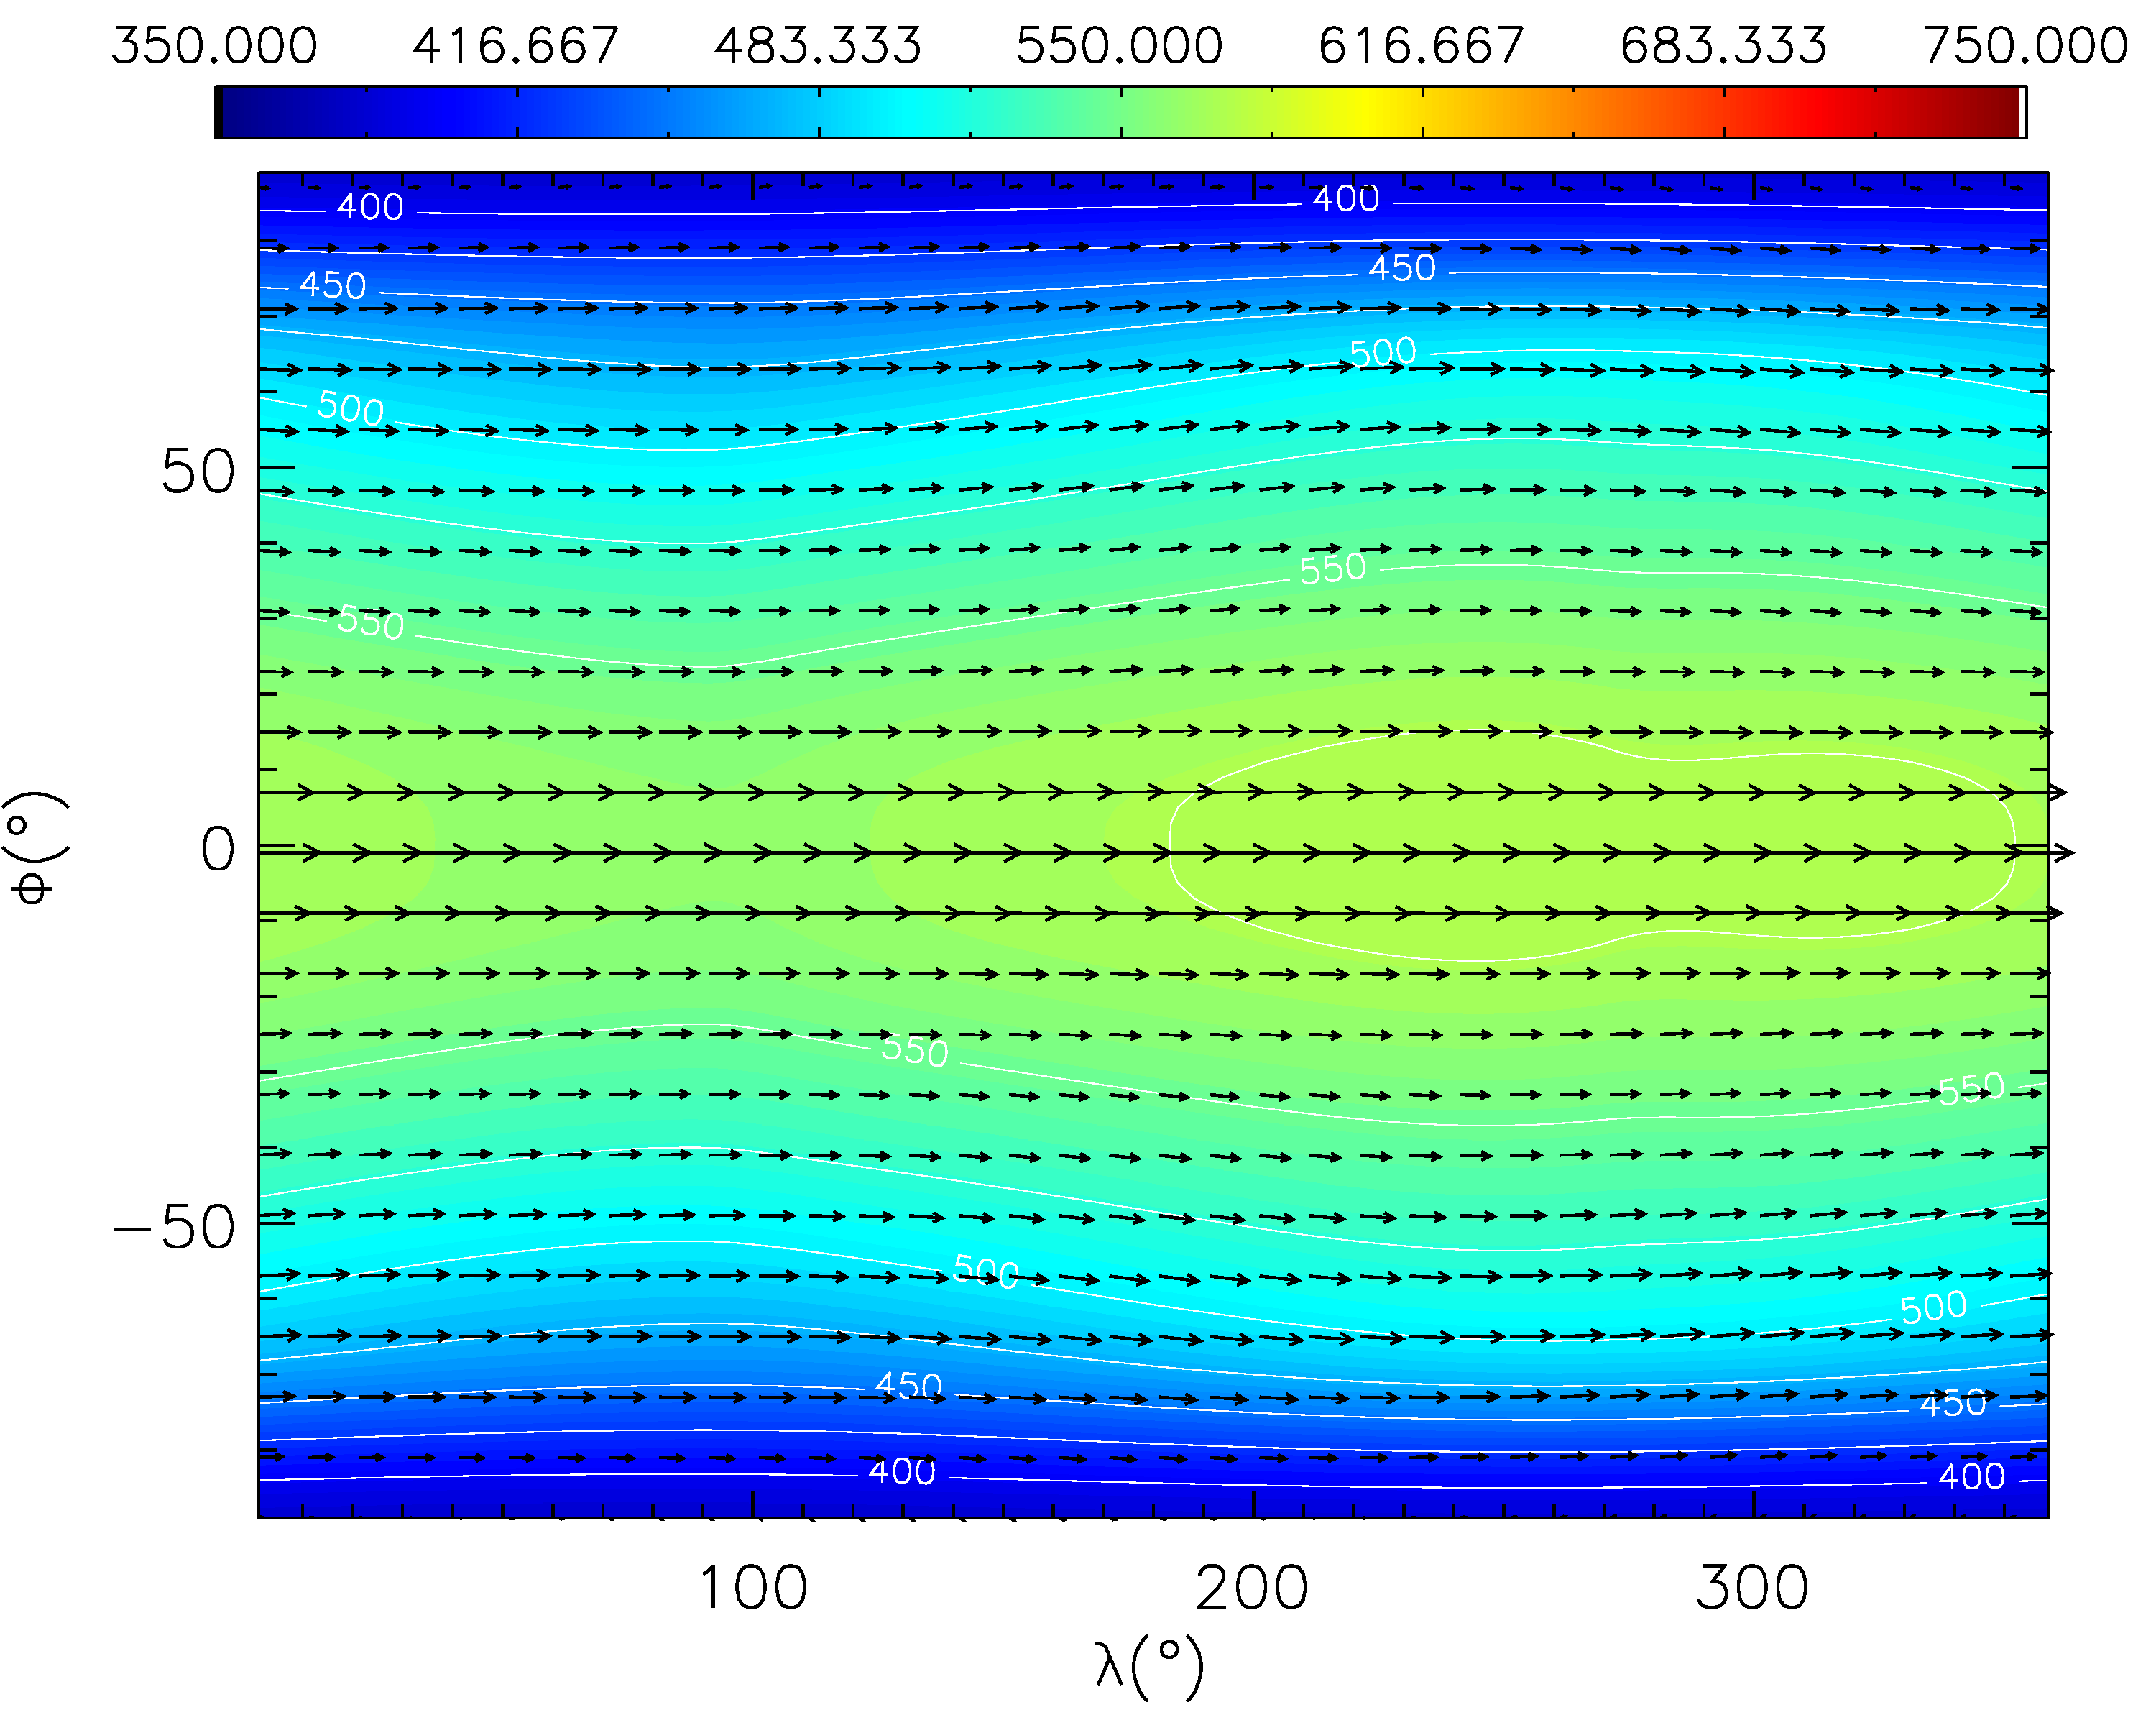Click the cyan region of the colorbar
Screen dimensions: 2156x1725
(x=905, y=112)
